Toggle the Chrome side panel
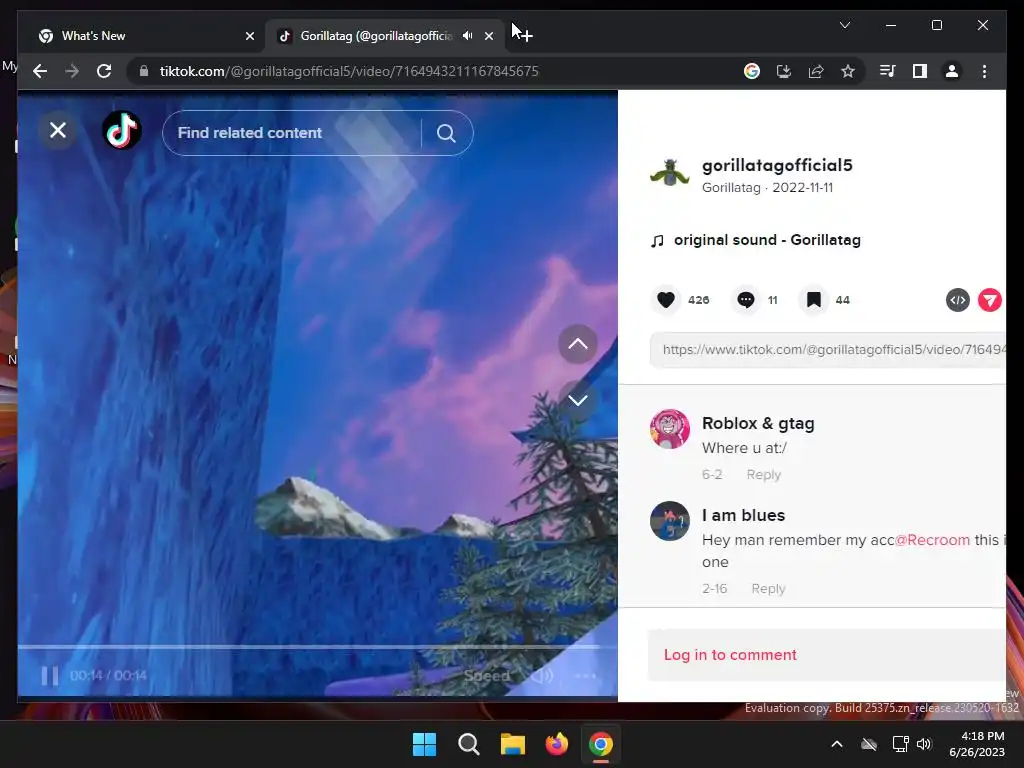This screenshot has width=1024, height=768. pyautogui.click(x=920, y=71)
